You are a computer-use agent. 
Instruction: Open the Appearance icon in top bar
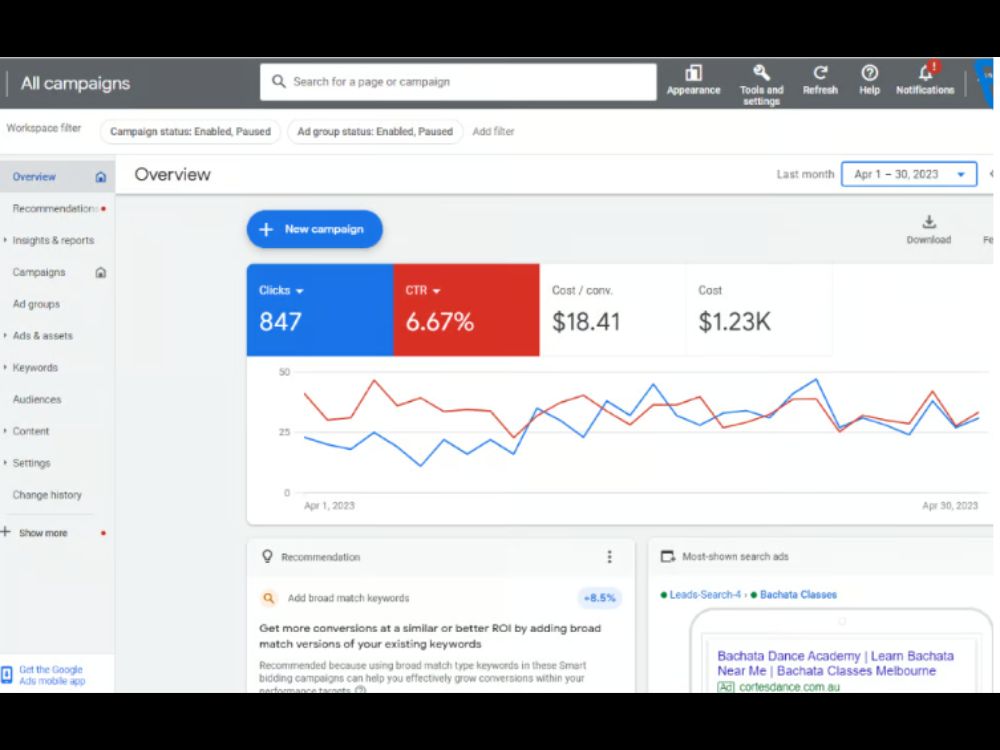(693, 73)
